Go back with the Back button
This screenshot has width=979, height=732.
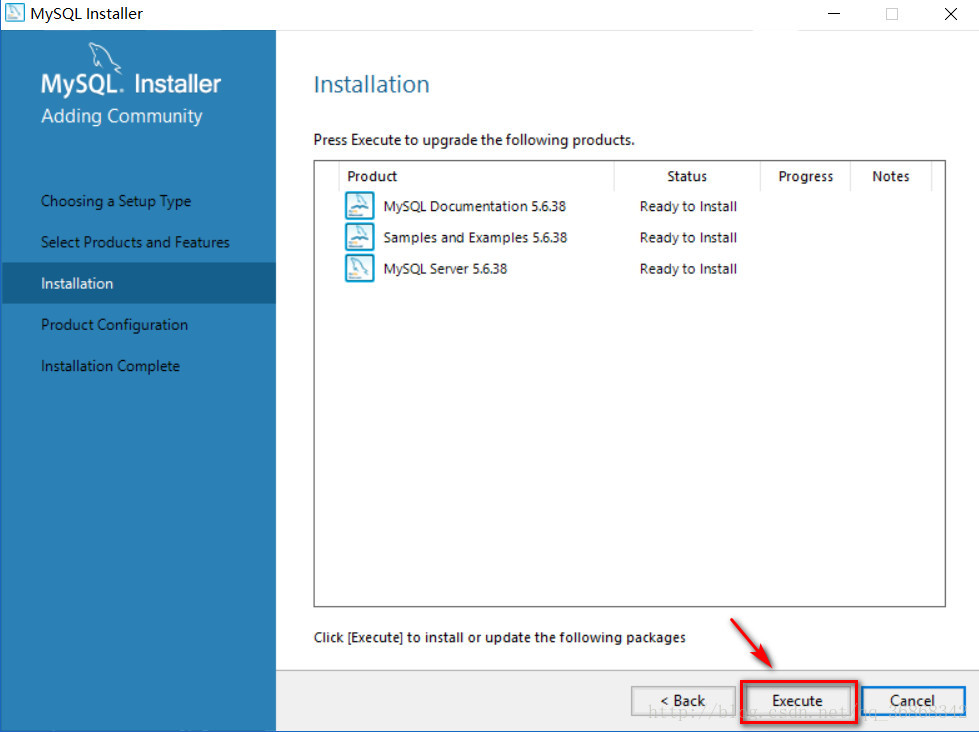pyautogui.click(x=683, y=701)
